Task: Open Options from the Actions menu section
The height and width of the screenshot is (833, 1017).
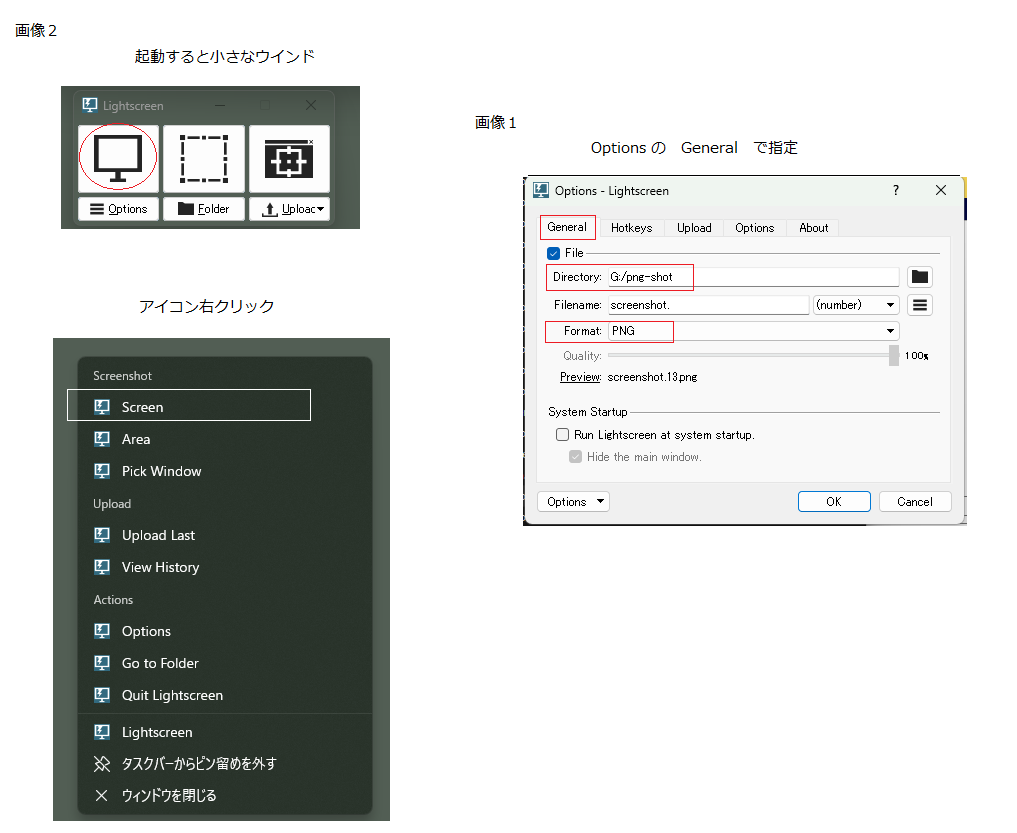Action: [x=224, y=631]
